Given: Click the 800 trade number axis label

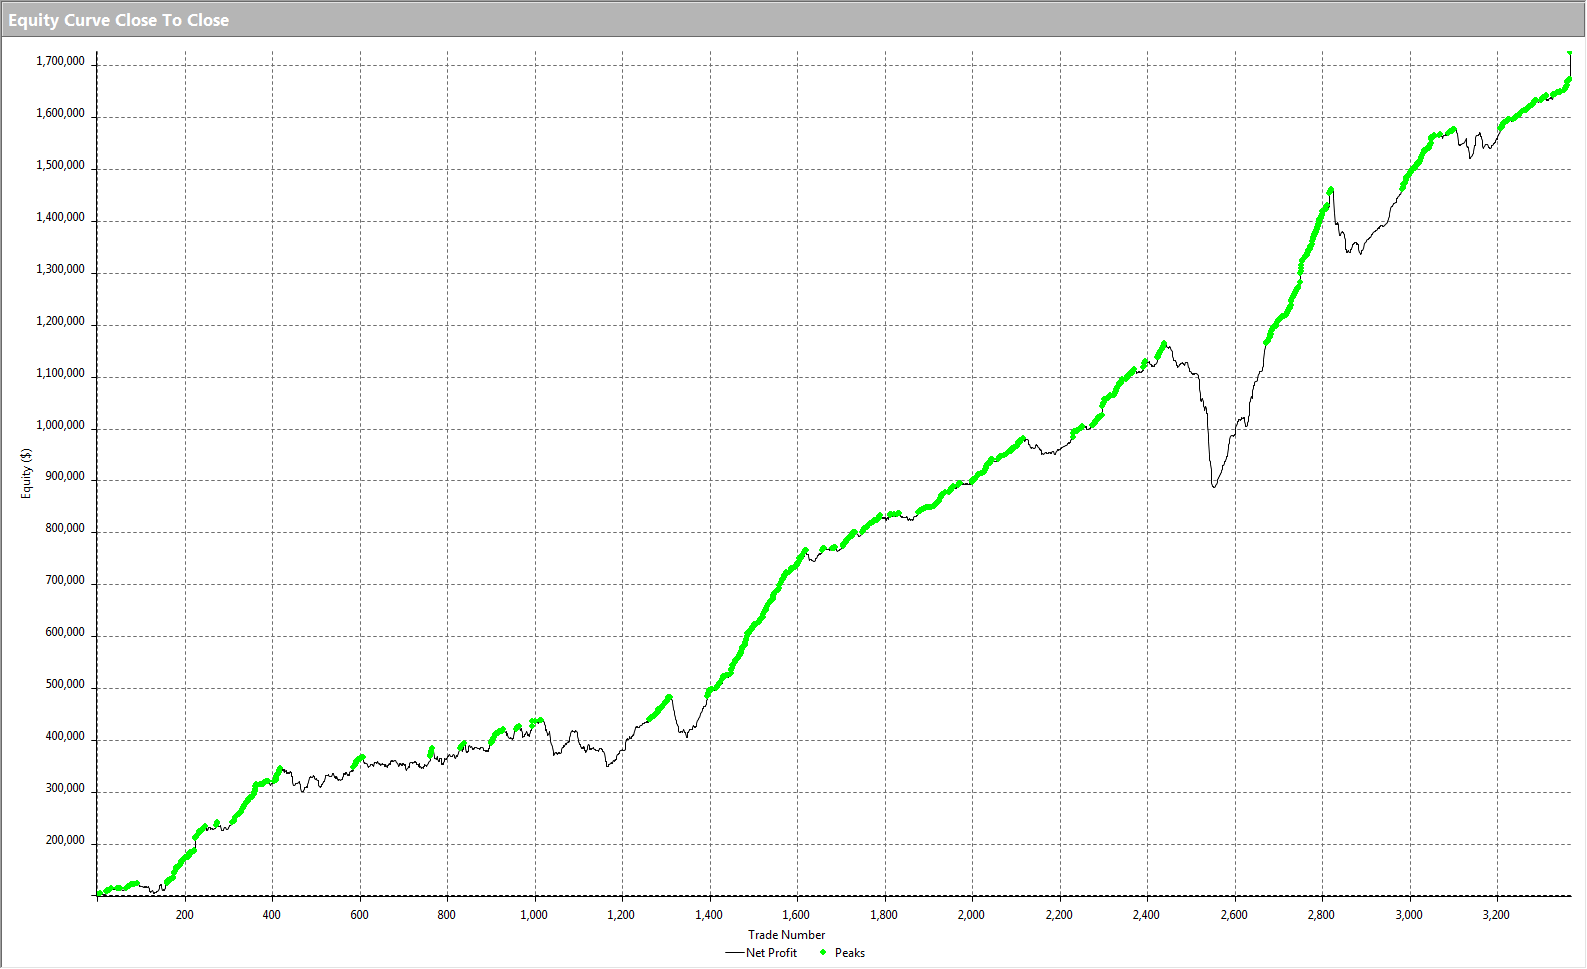Looking at the screenshot, I should tap(447, 915).
